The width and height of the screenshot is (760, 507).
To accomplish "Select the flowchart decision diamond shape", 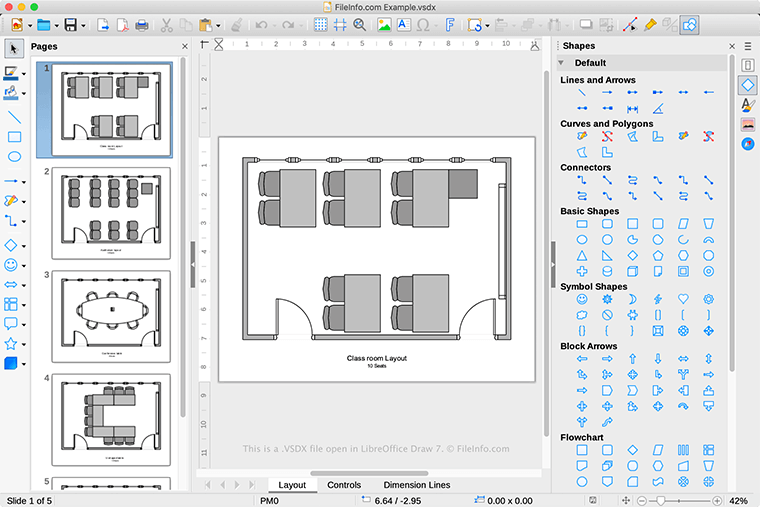I will coord(633,450).
